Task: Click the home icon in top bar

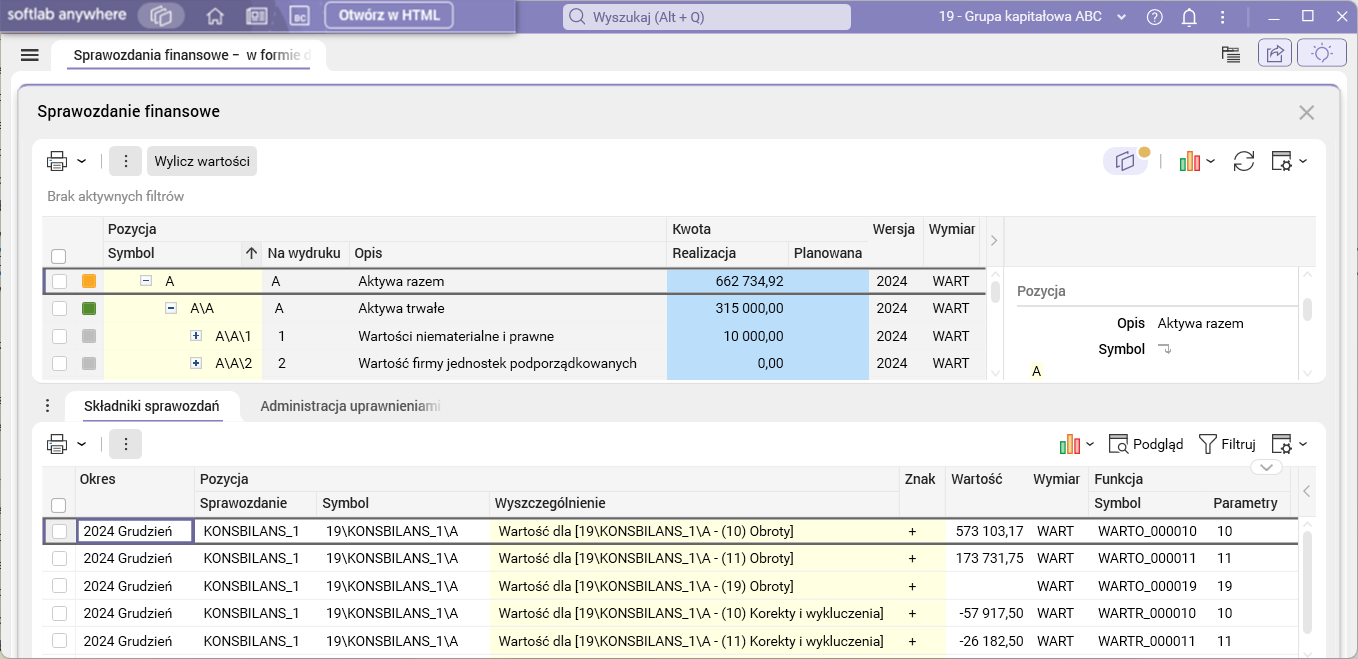Action: (x=214, y=17)
